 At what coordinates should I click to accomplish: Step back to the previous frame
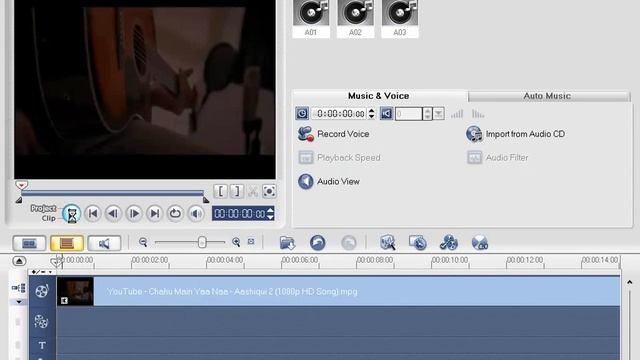tap(113, 213)
